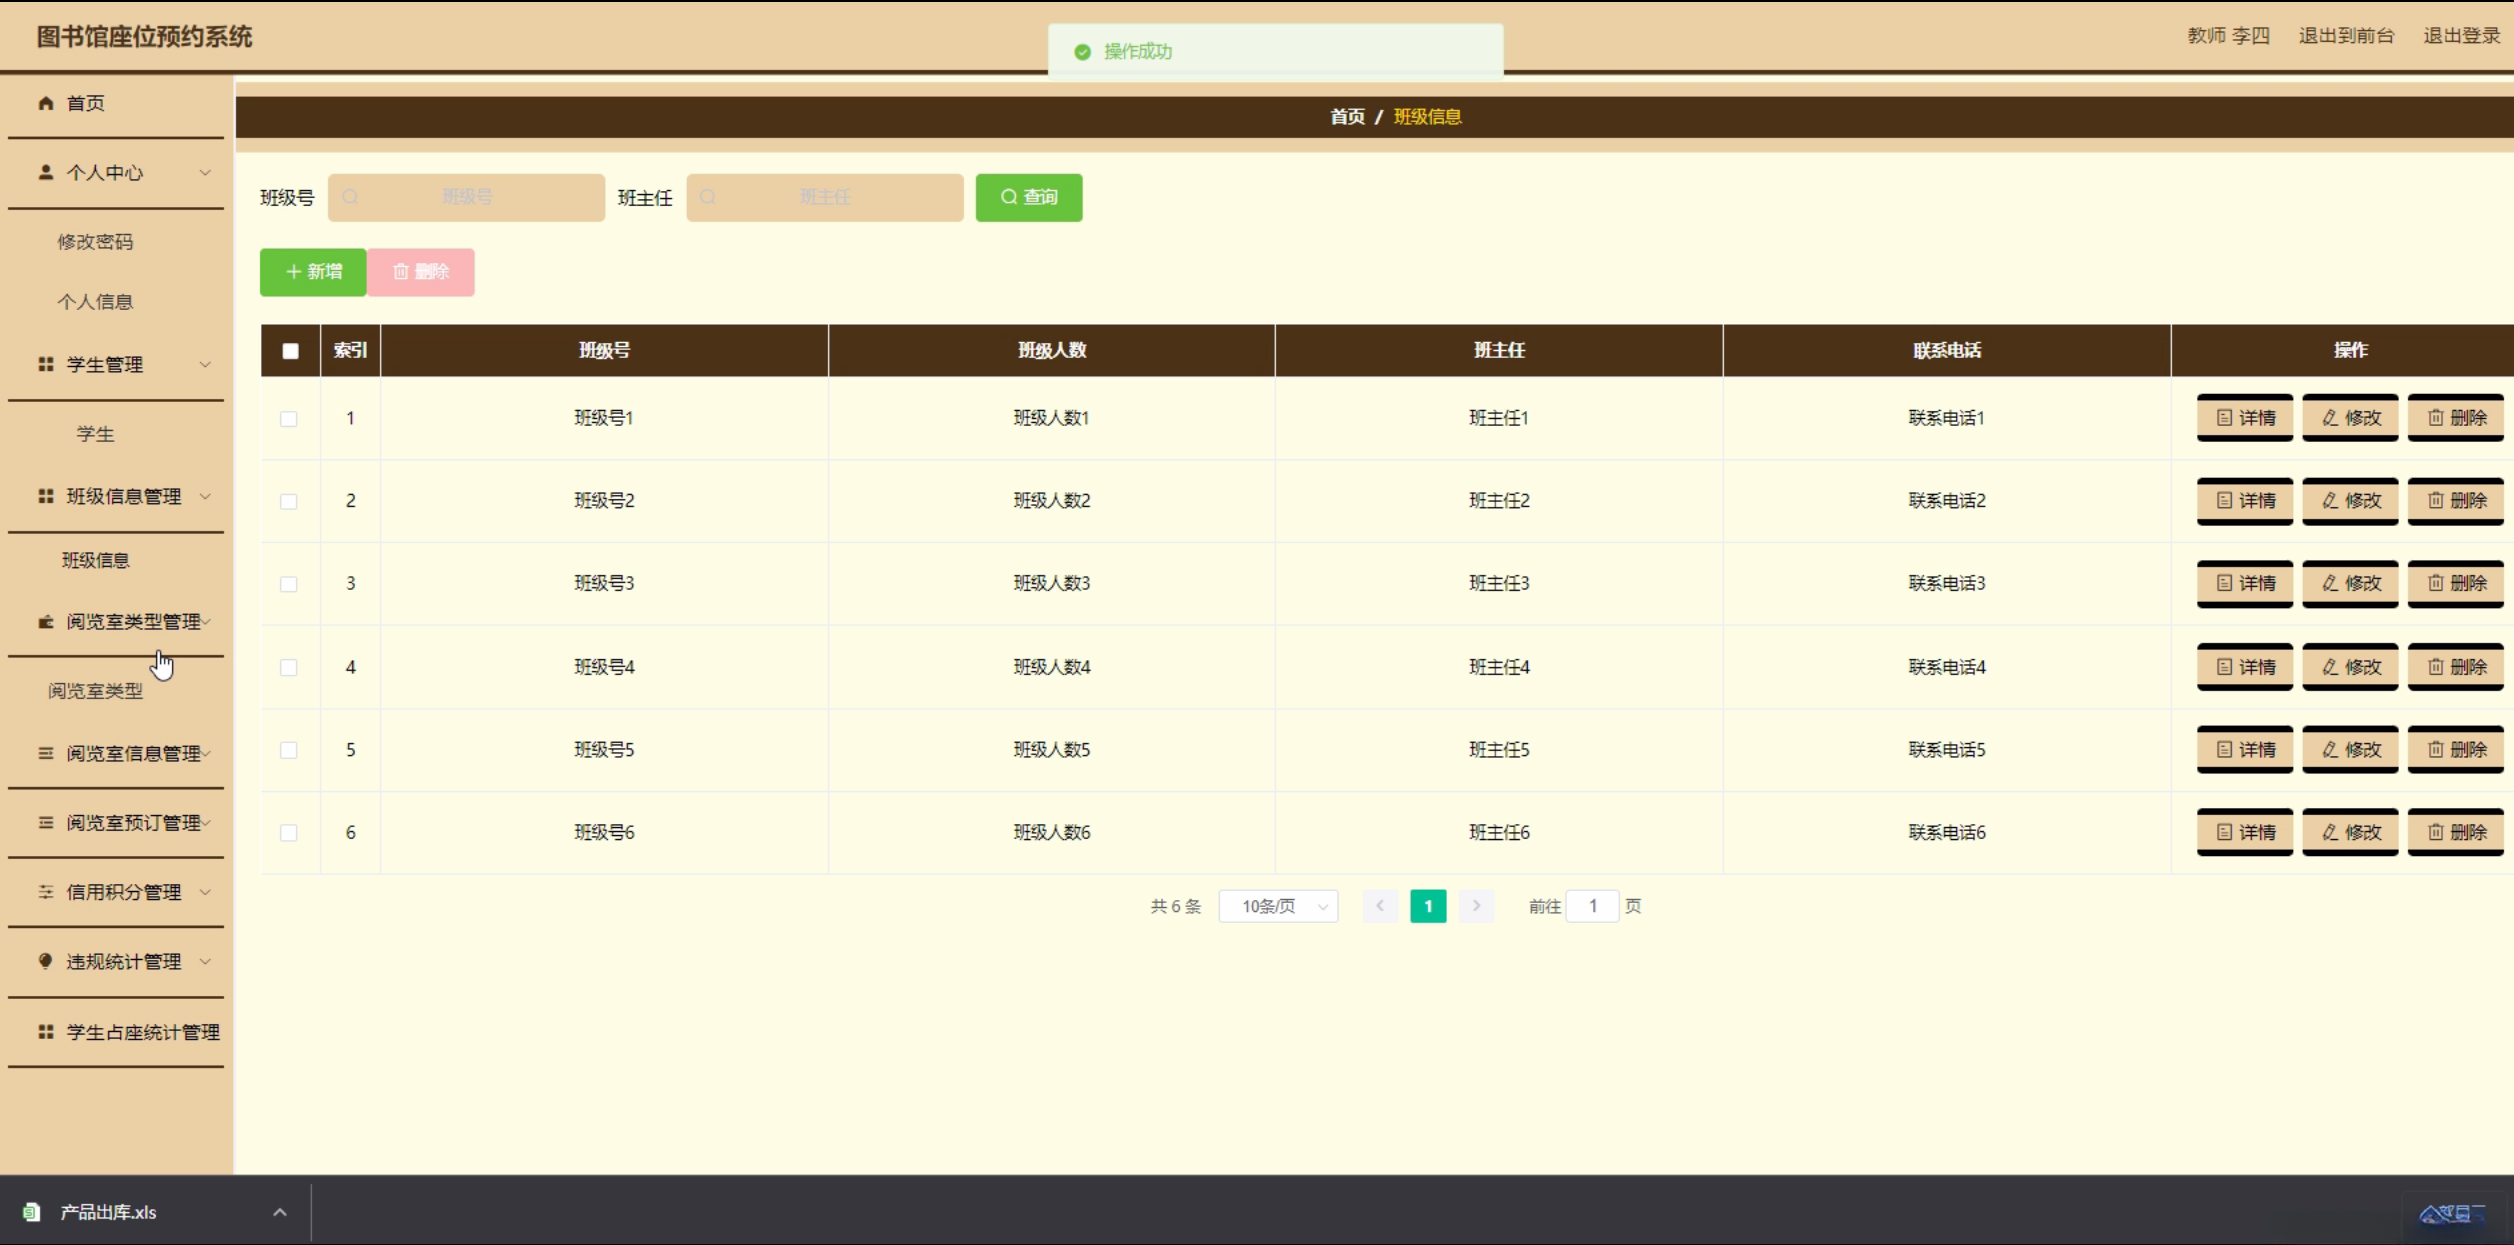Click the person icon for 个人中心
The height and width of the screenshot is (1245, 2514).
coord(46,172)
